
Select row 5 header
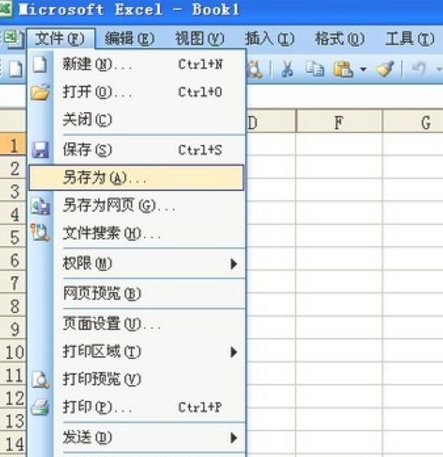point(13,237)
